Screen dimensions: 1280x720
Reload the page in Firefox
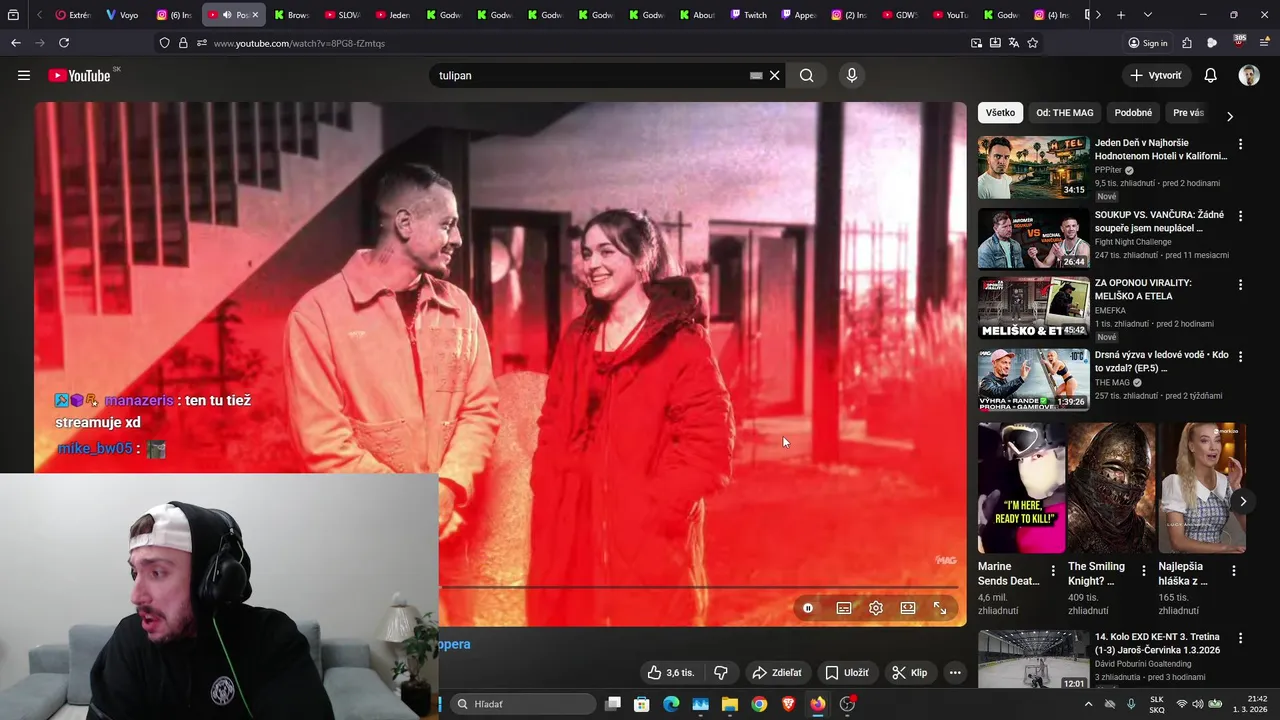pos(64,43)
